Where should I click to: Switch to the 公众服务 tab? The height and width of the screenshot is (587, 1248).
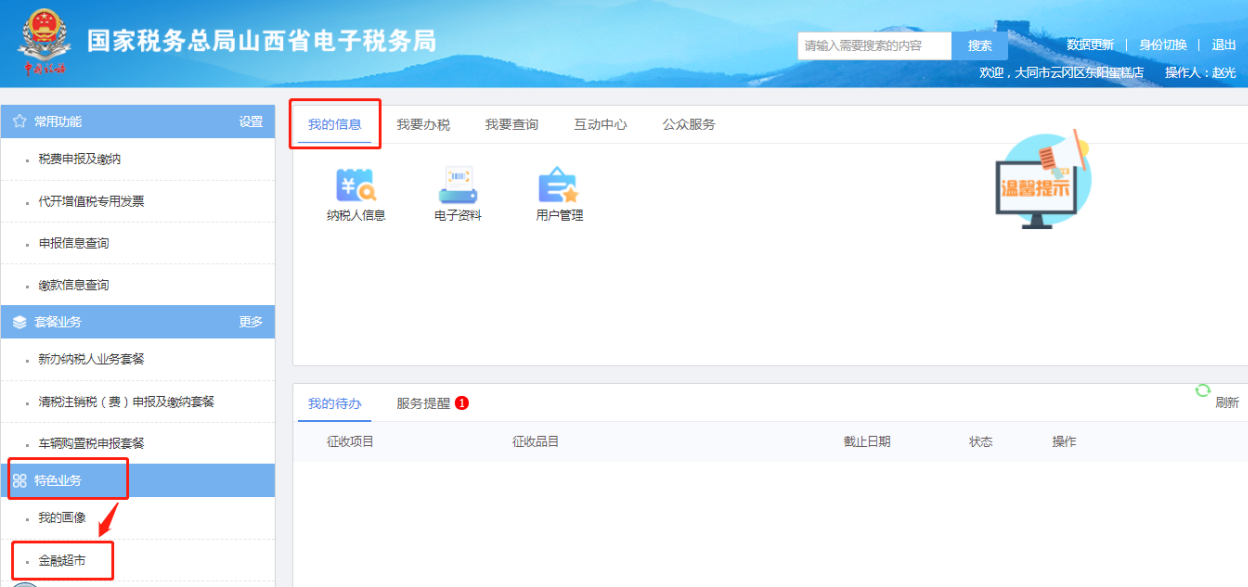click(x=689, y=124)
